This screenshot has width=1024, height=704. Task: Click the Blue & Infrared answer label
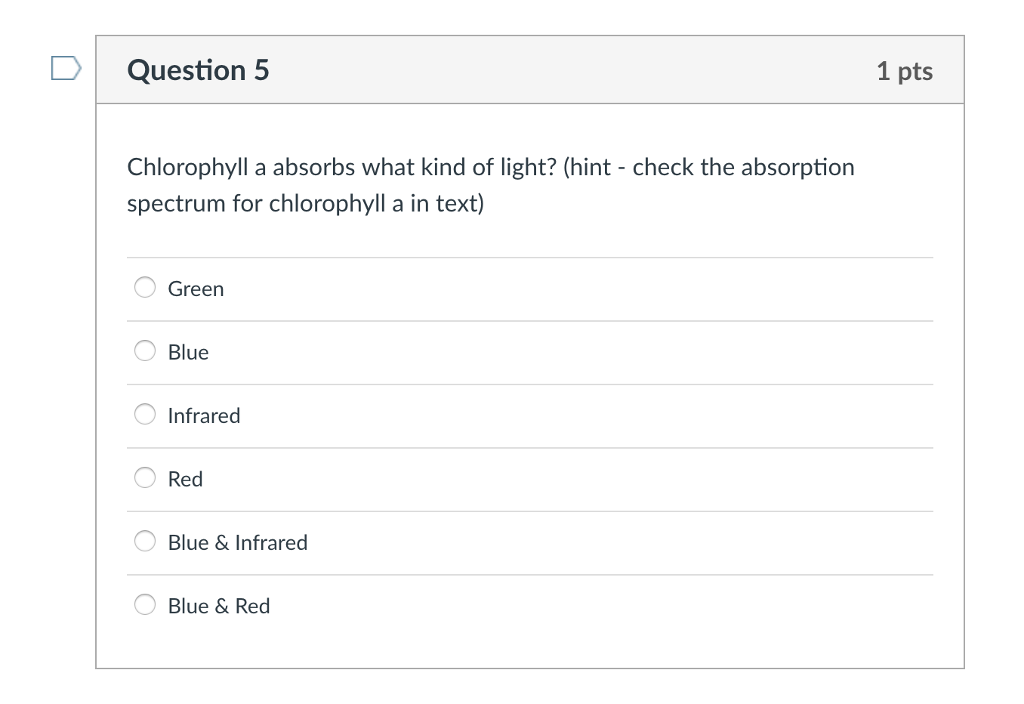coord(237,543)
